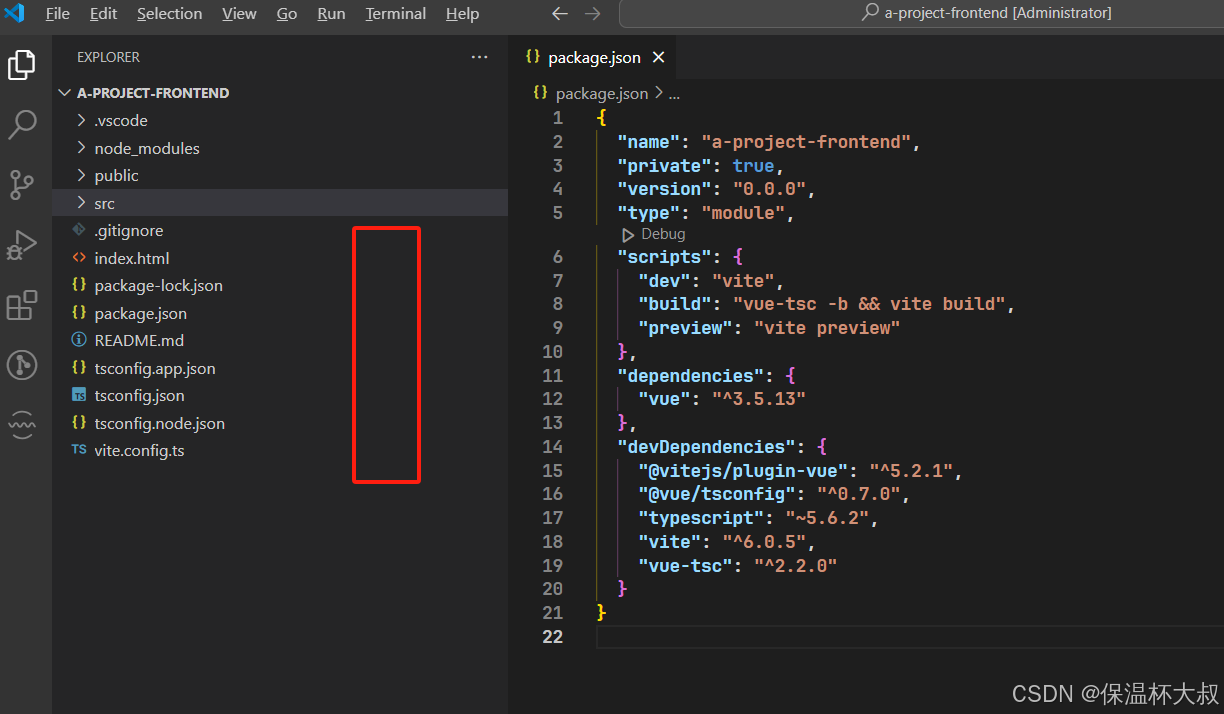The image size is (1224, 714).
Task: Click the Explorer more actions ellipsis
Action: click(480, 57)
